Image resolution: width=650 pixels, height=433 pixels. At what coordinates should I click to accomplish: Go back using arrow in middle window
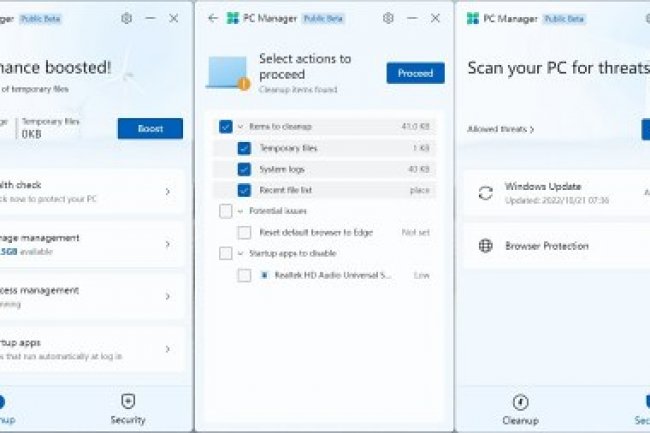click(x=213, y=18)
